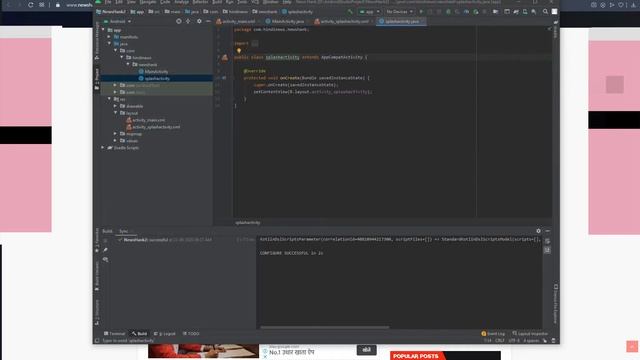Open Layout Inspector from status bar
640x360 pixels.
(530, 334)
